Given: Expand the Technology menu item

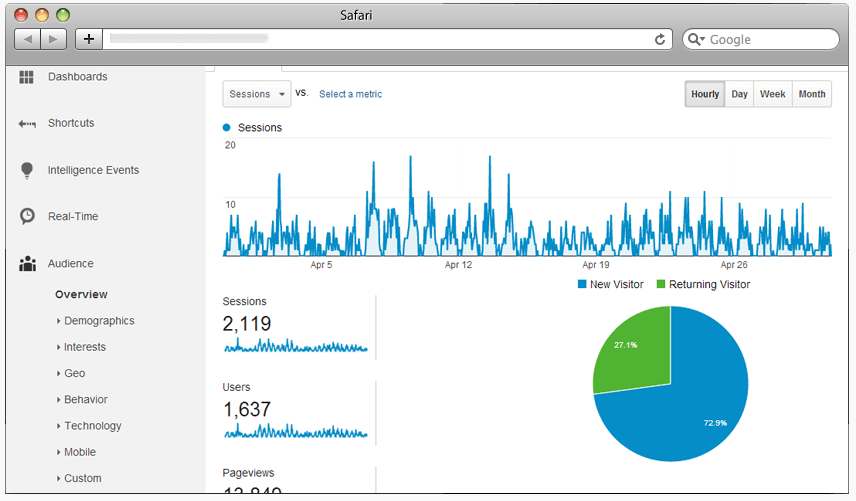Looking at the screenshot, I should coord(92,426).
